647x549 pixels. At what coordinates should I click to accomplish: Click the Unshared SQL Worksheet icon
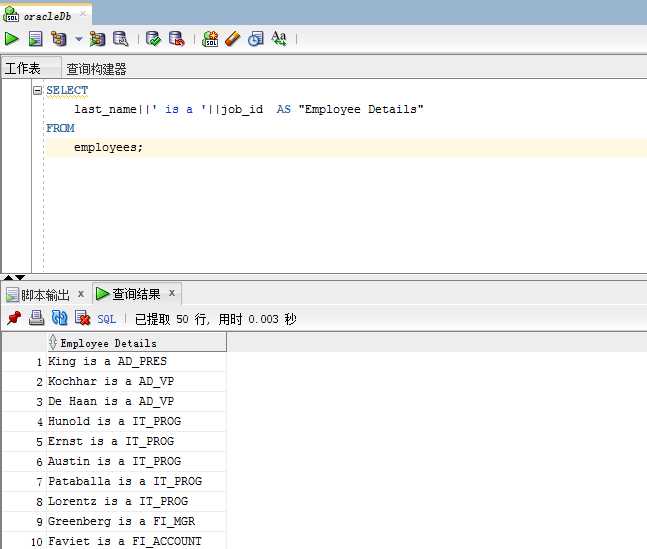click(210, 39)
